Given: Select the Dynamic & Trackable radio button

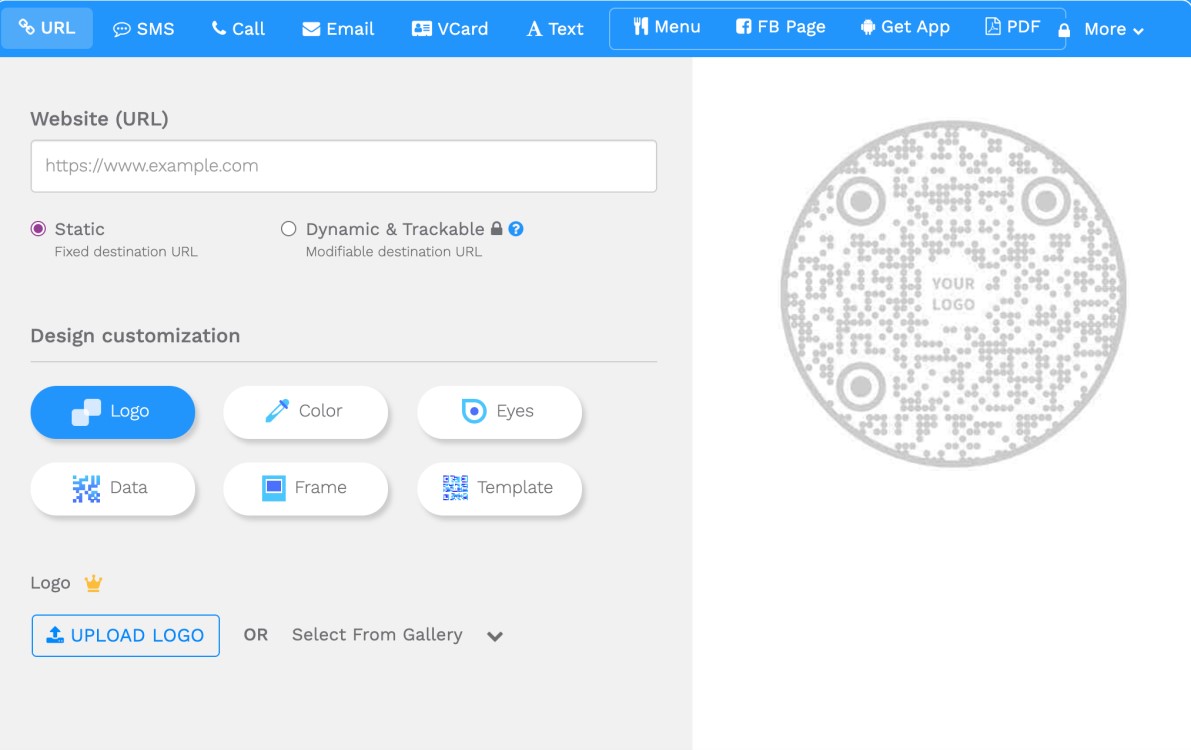Looking at the screenshot, I should point(289,229).
